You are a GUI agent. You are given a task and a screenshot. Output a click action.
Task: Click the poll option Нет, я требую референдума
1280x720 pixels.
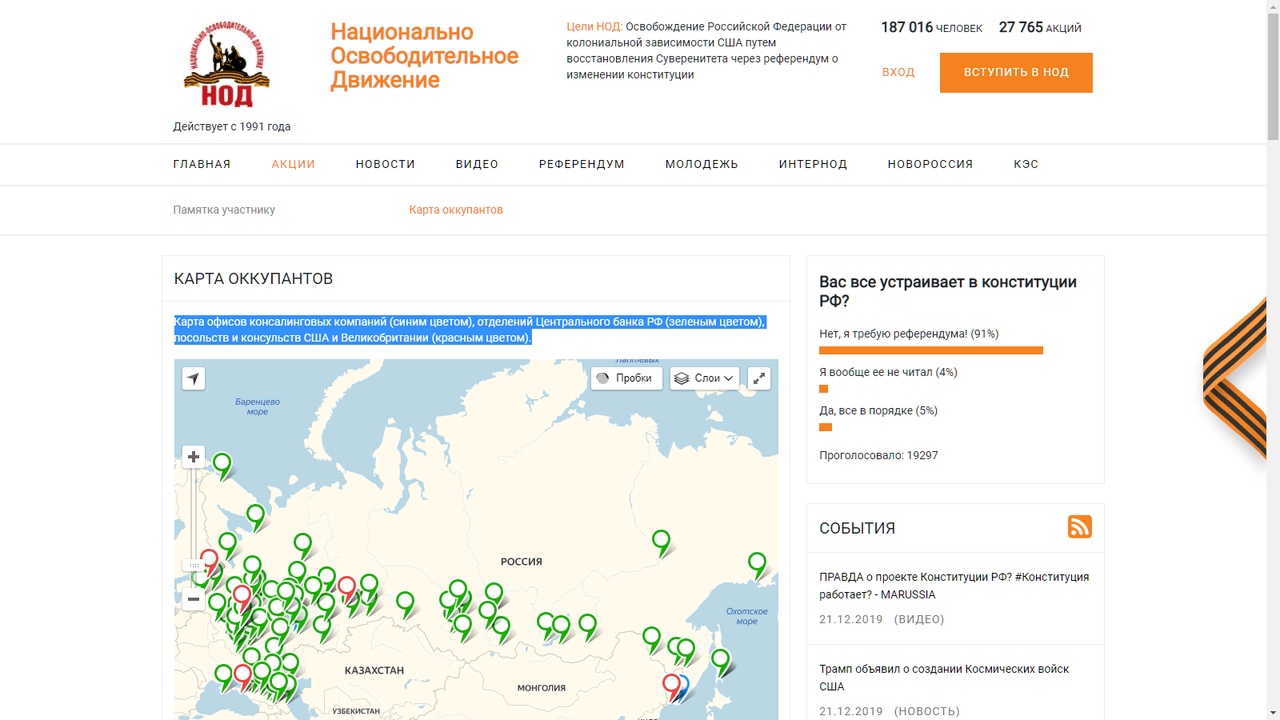909,334
